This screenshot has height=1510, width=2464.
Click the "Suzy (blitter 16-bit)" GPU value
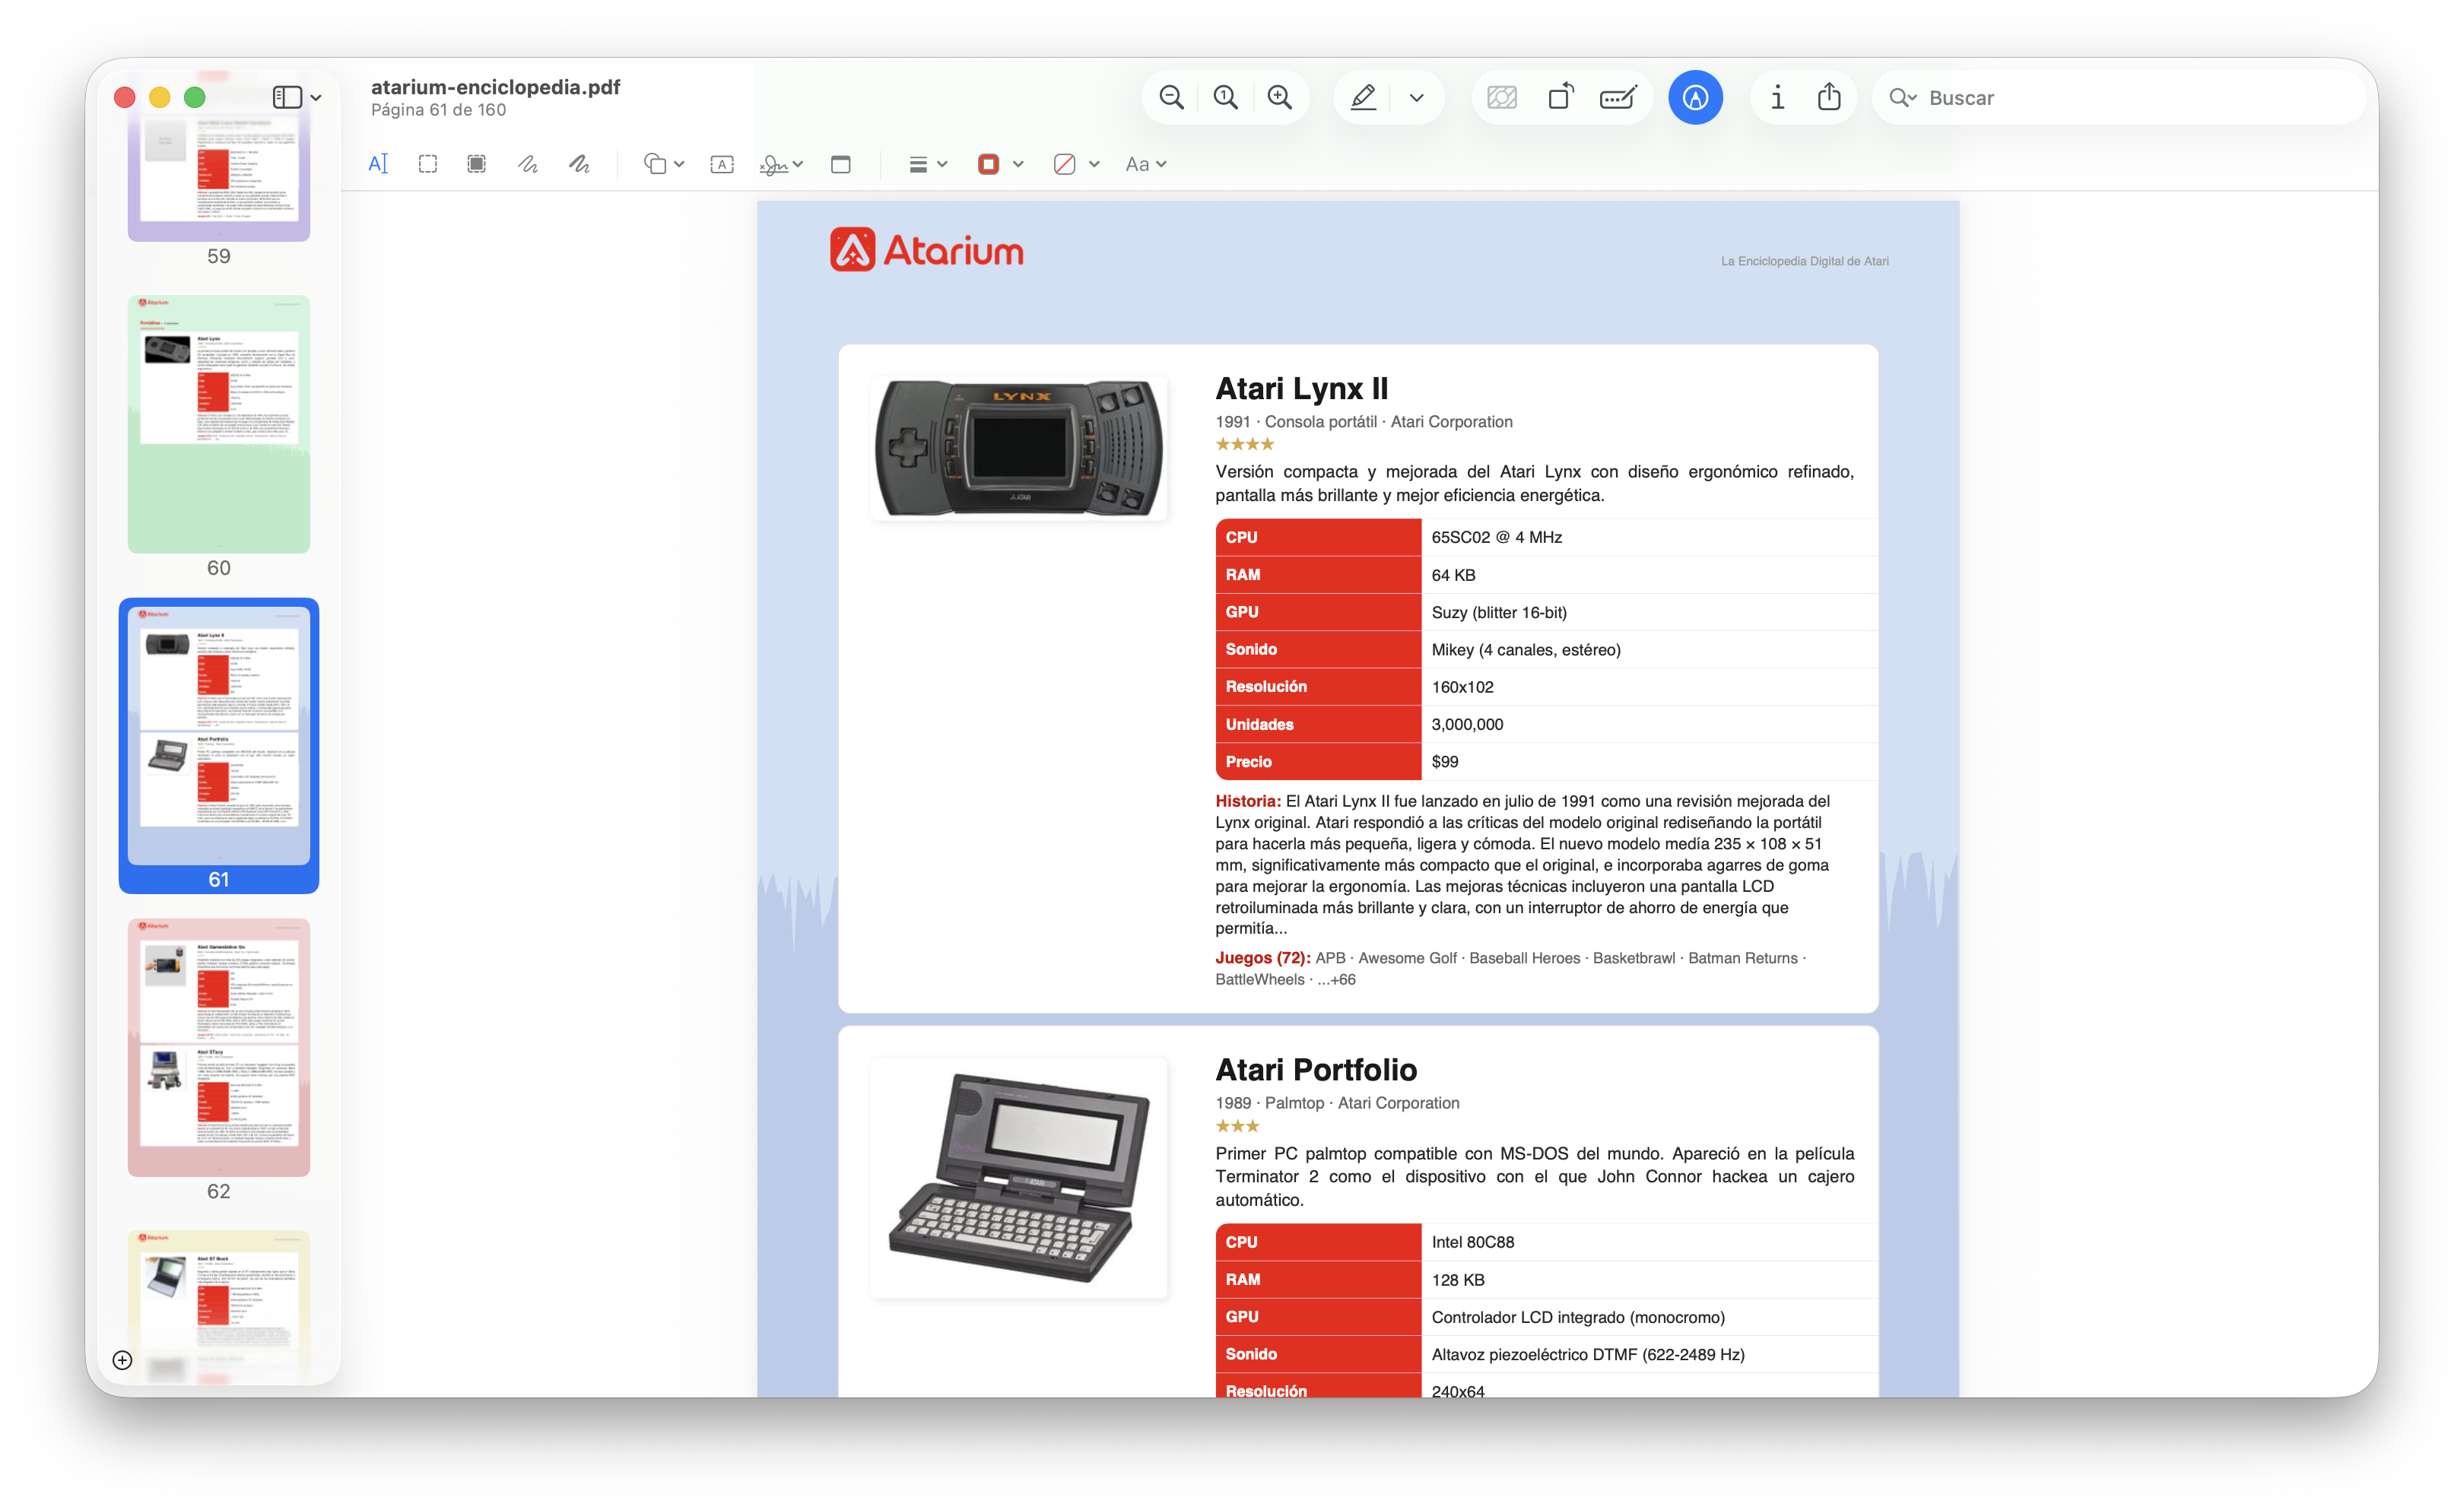pyautogui.click(x=1499, y=612)
